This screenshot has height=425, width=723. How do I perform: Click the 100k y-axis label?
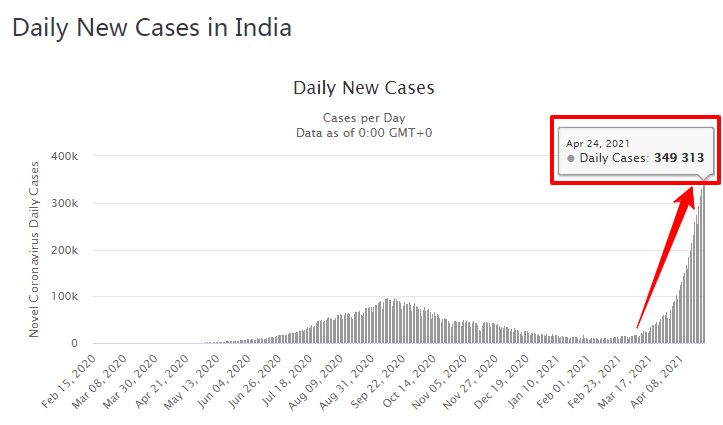click(x=66, y=297)
